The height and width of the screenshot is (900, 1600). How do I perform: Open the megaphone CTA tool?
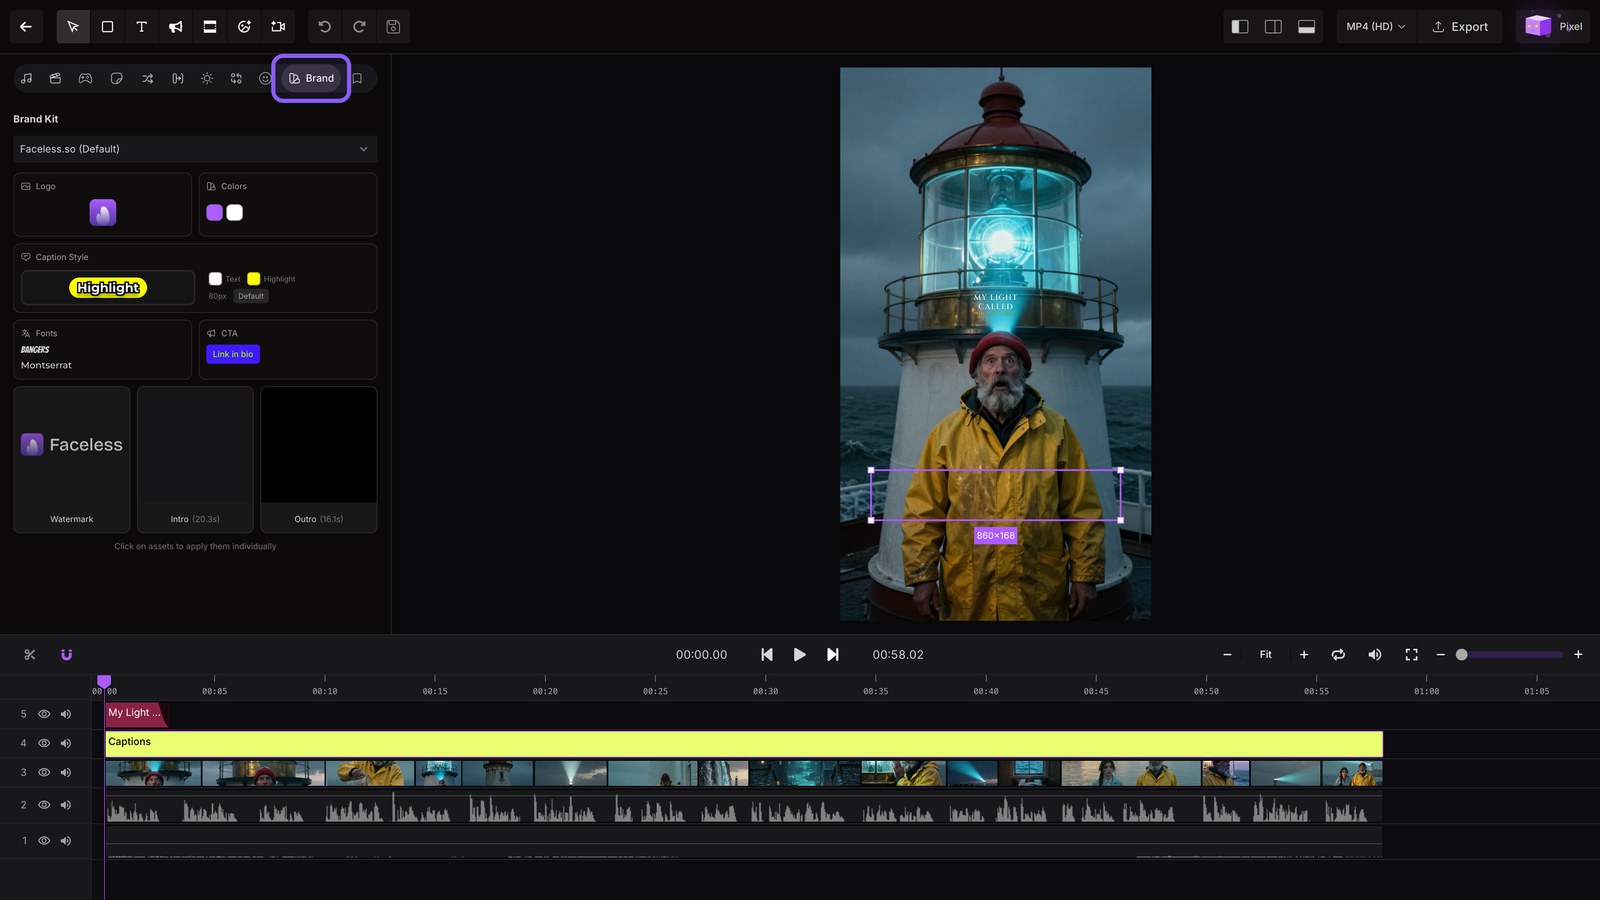point(176,27)
